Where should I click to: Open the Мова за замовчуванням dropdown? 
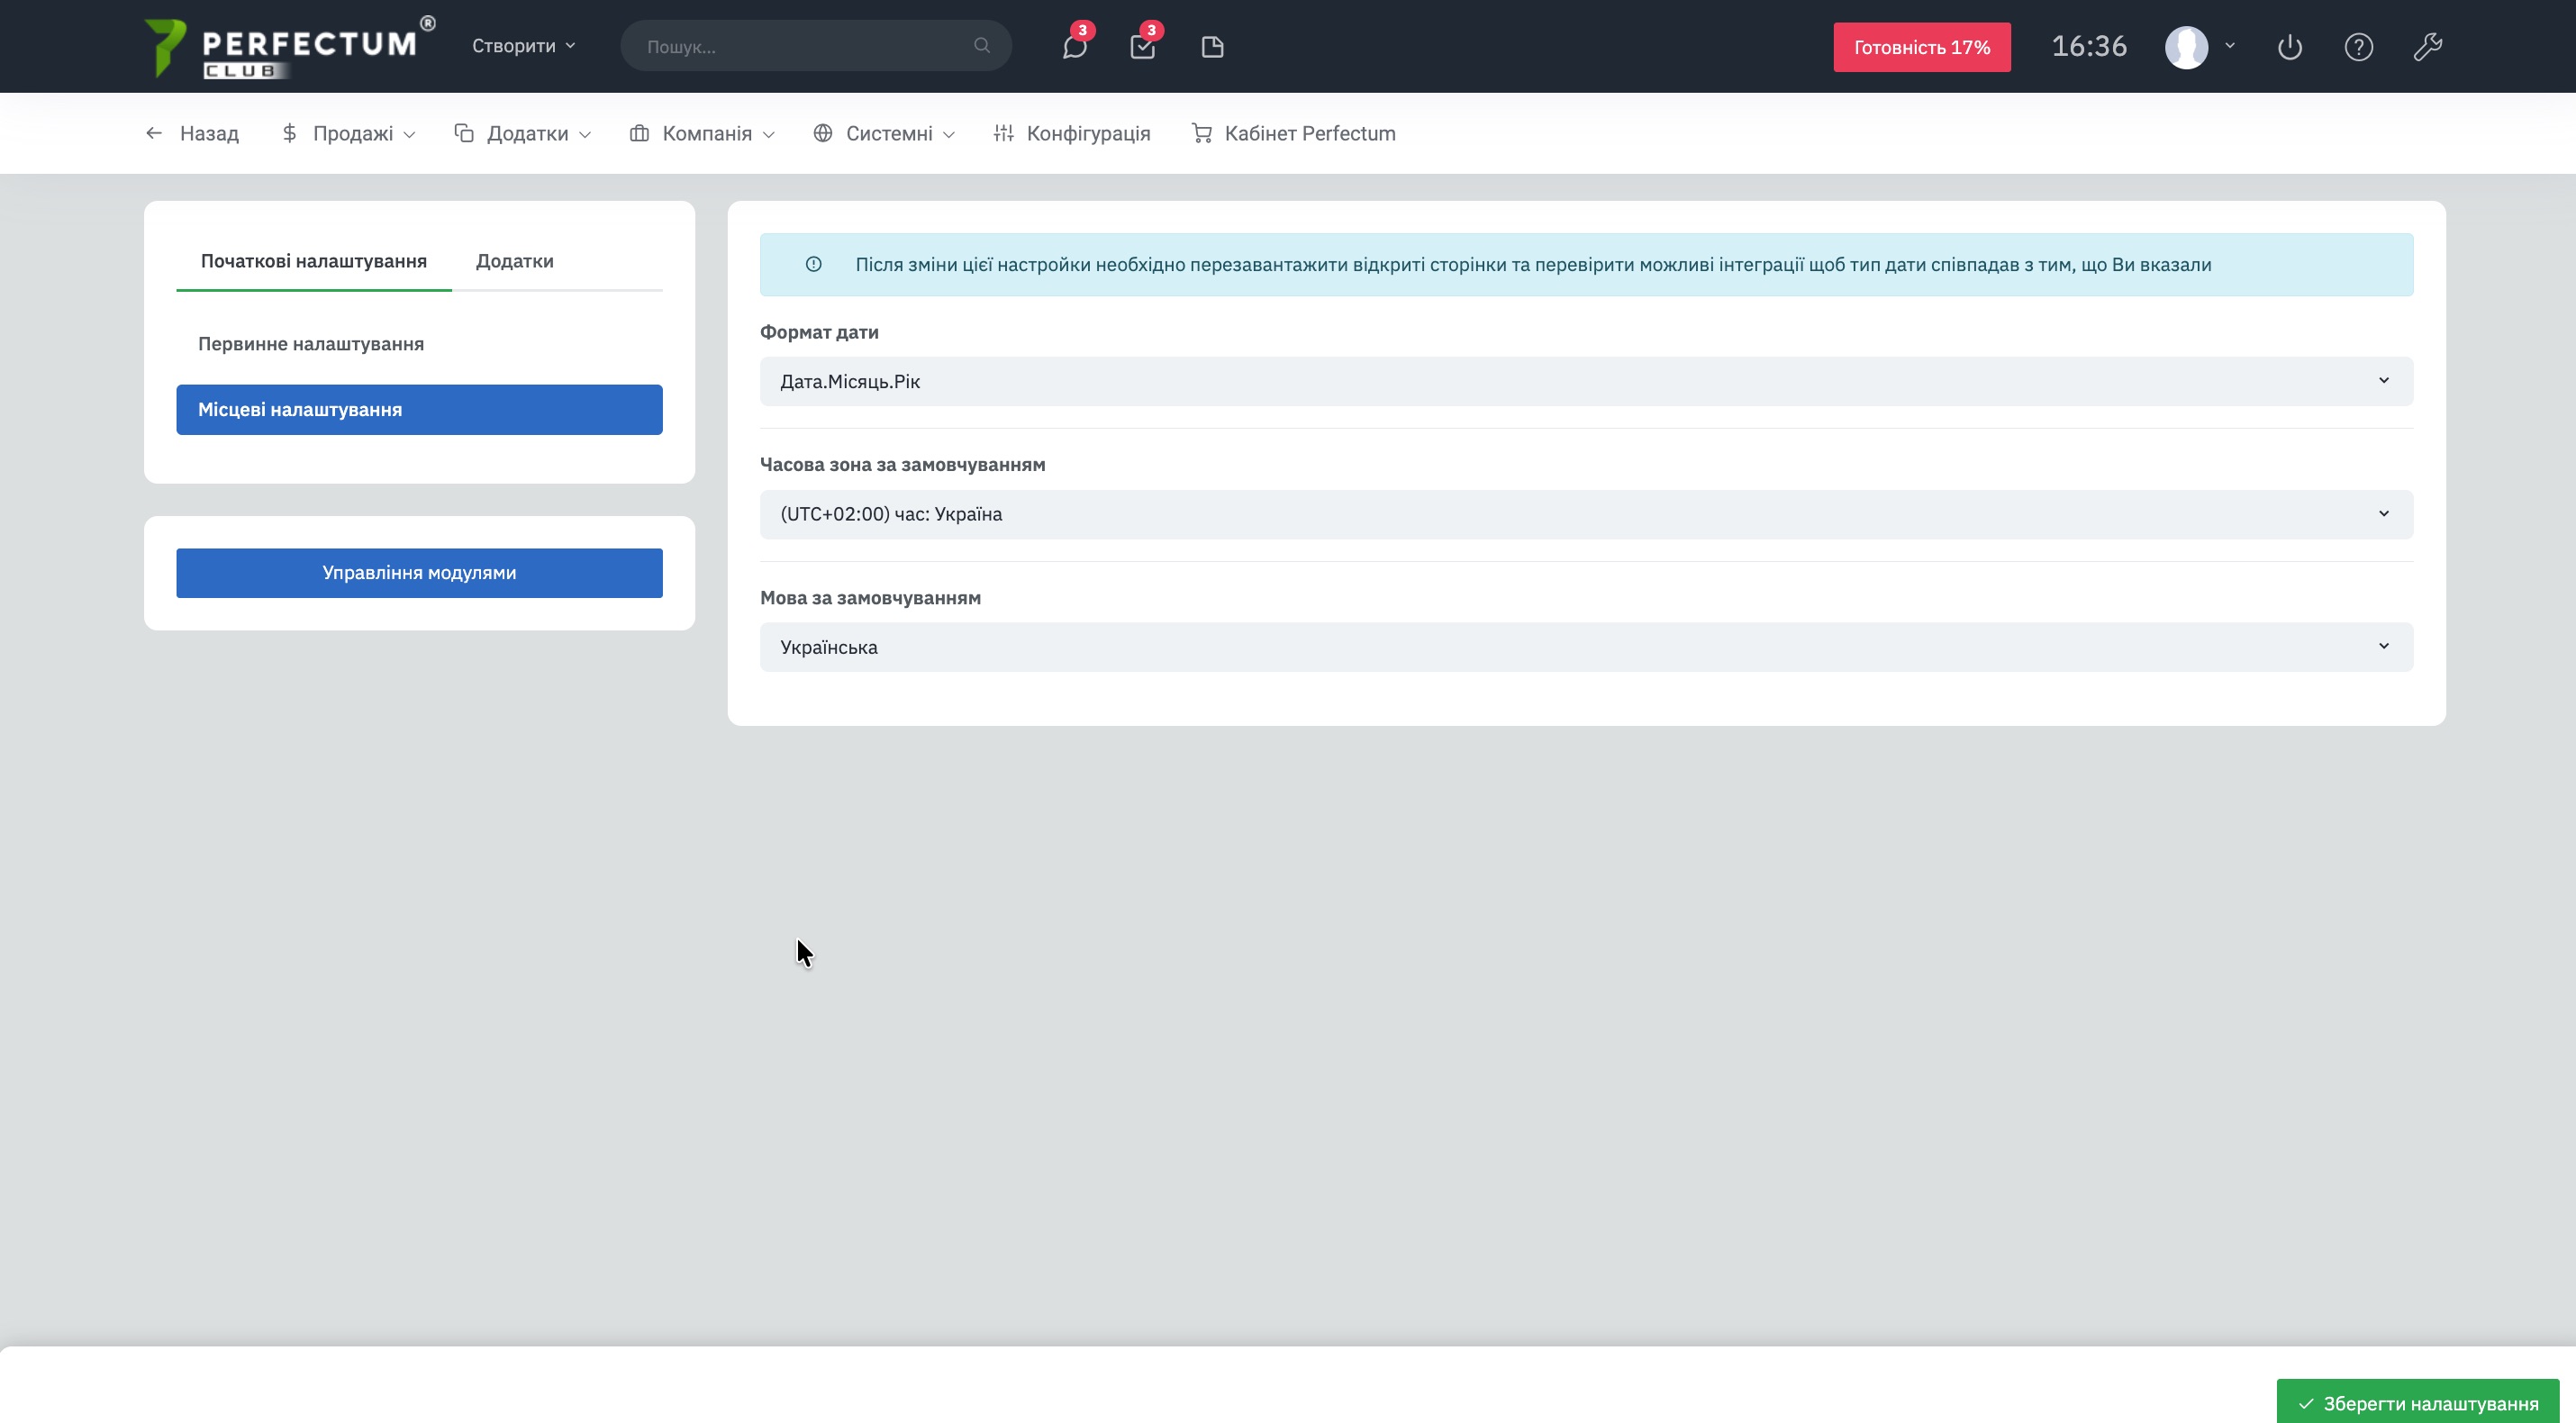(x=1586, y=647)
